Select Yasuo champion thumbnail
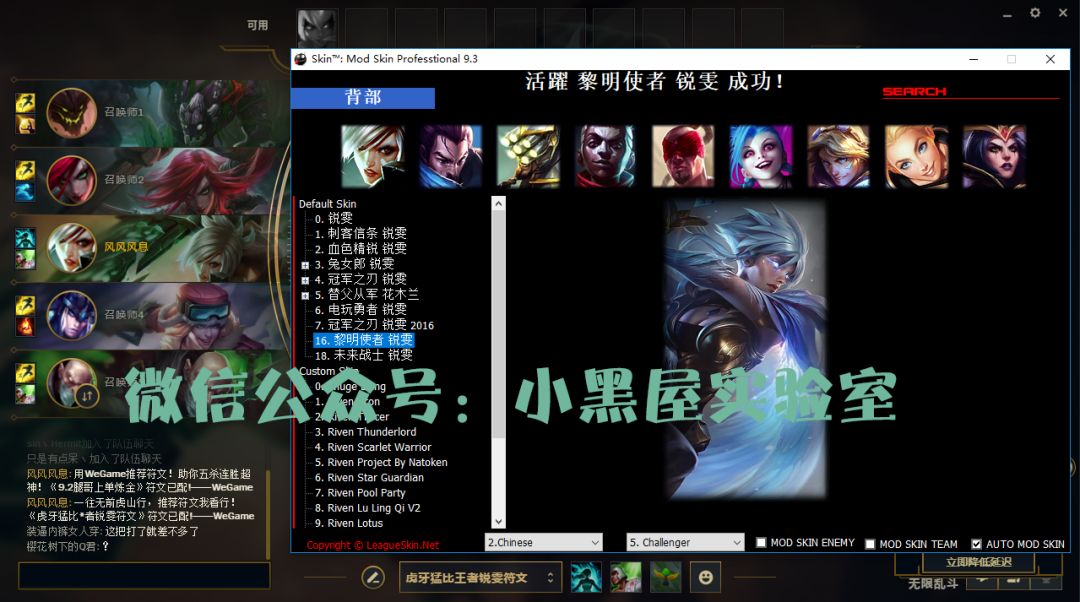1080x602 pixels. tap(450, 156)
